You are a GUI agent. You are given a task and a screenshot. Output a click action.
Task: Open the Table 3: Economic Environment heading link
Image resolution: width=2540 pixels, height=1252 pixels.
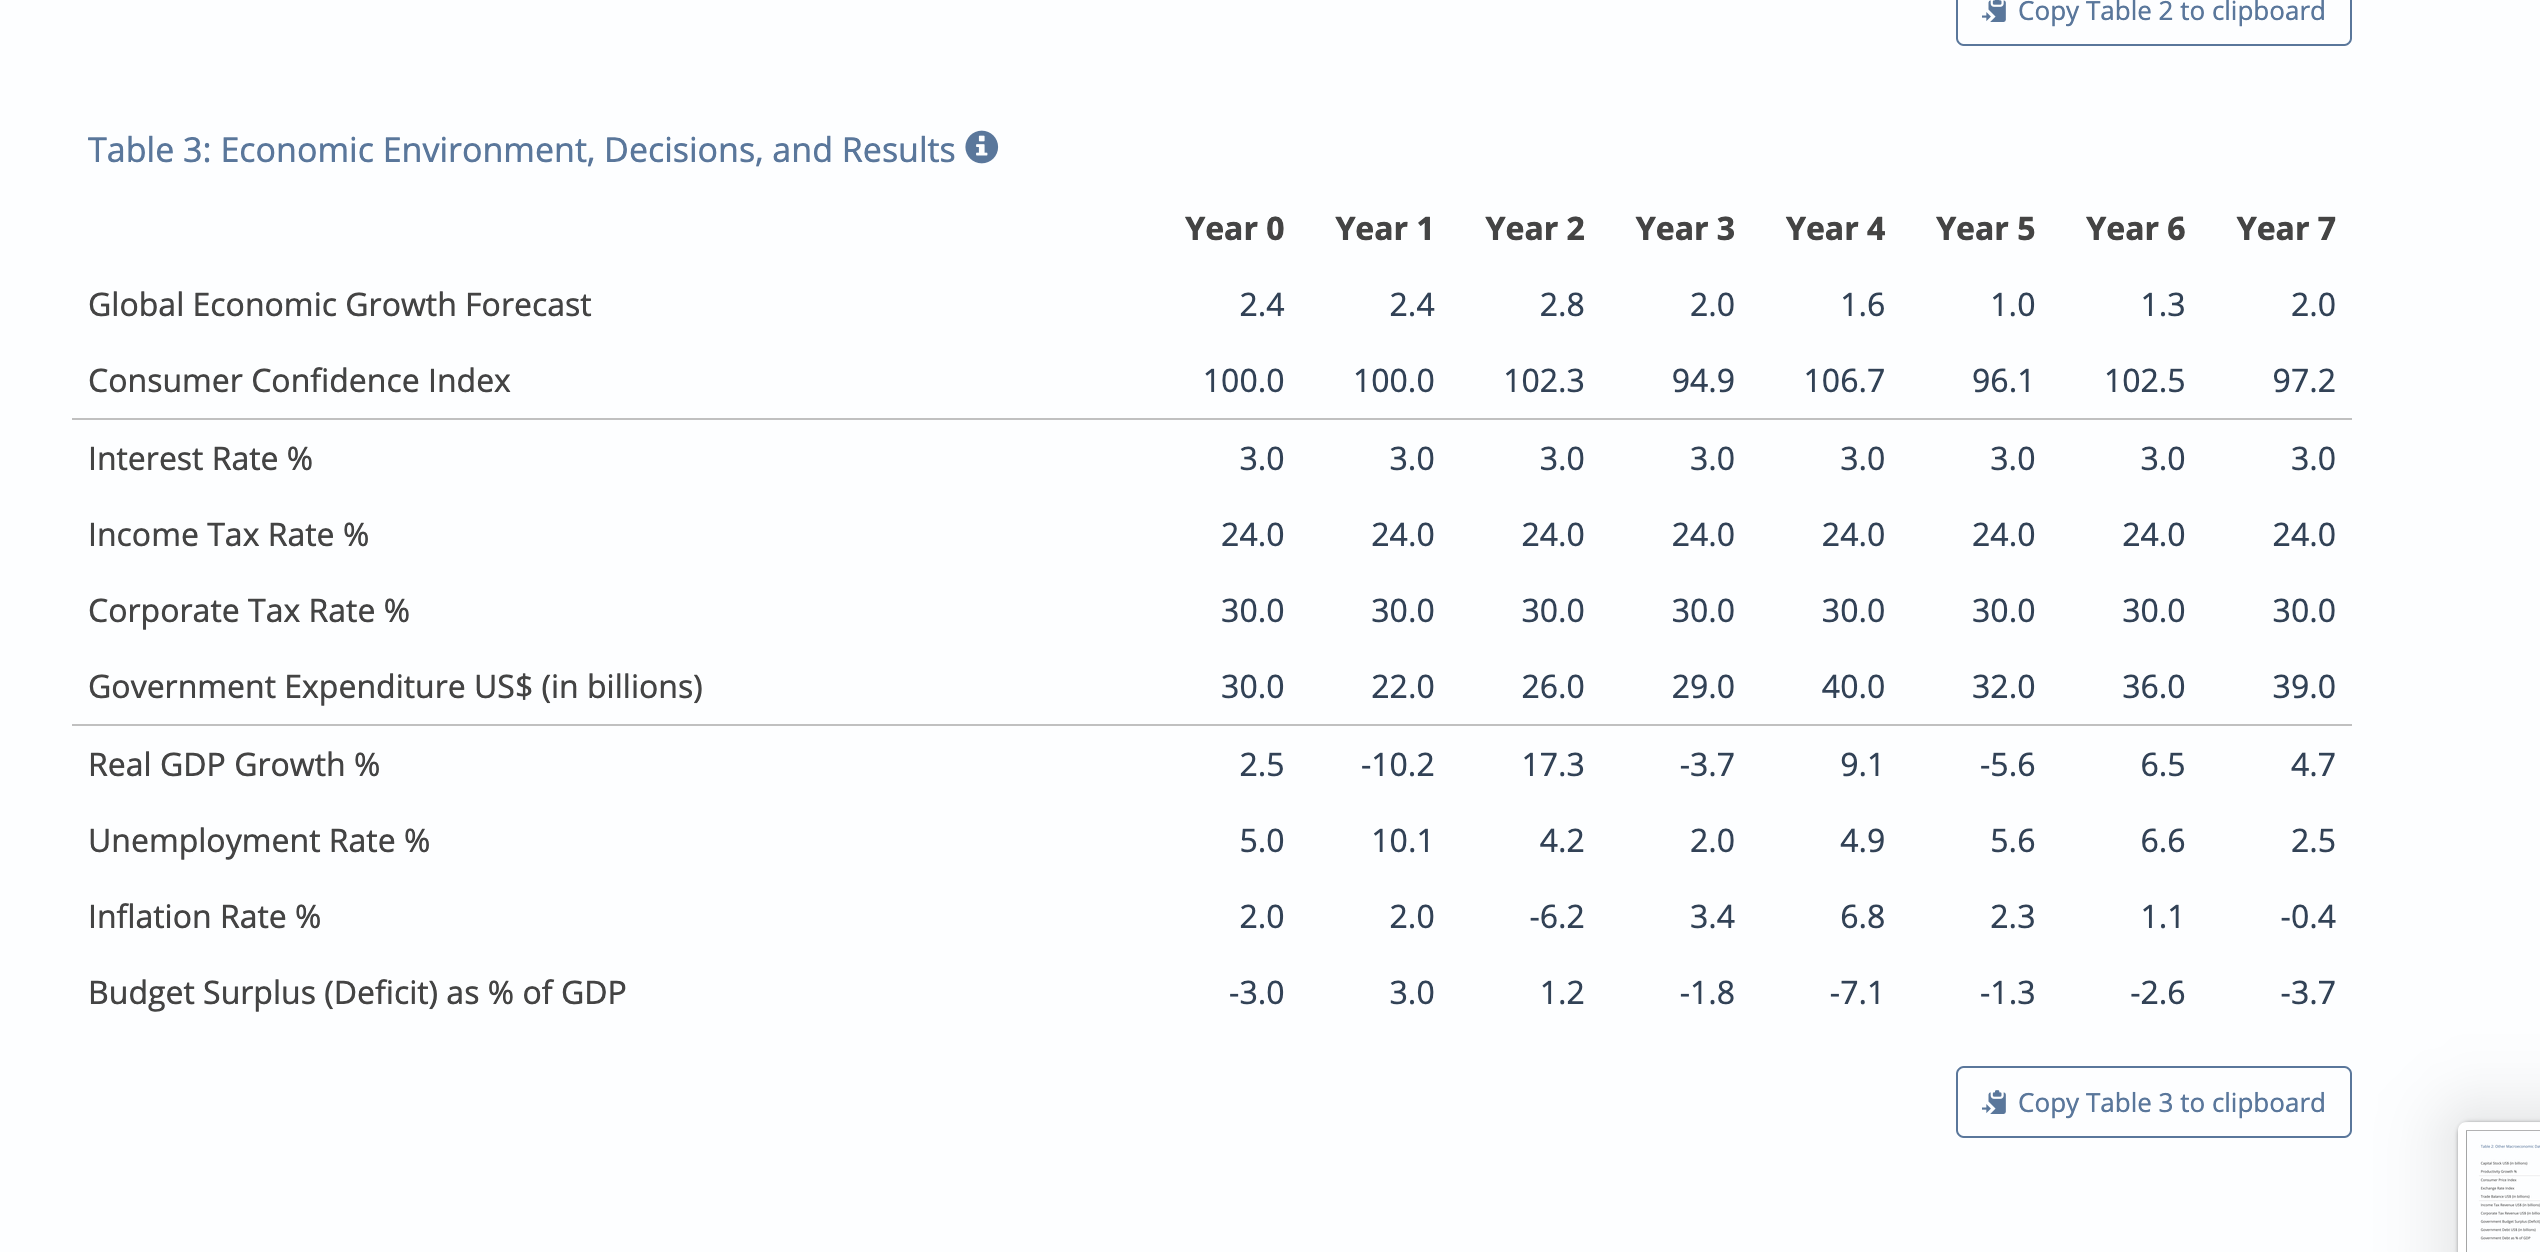pos(520,149)
